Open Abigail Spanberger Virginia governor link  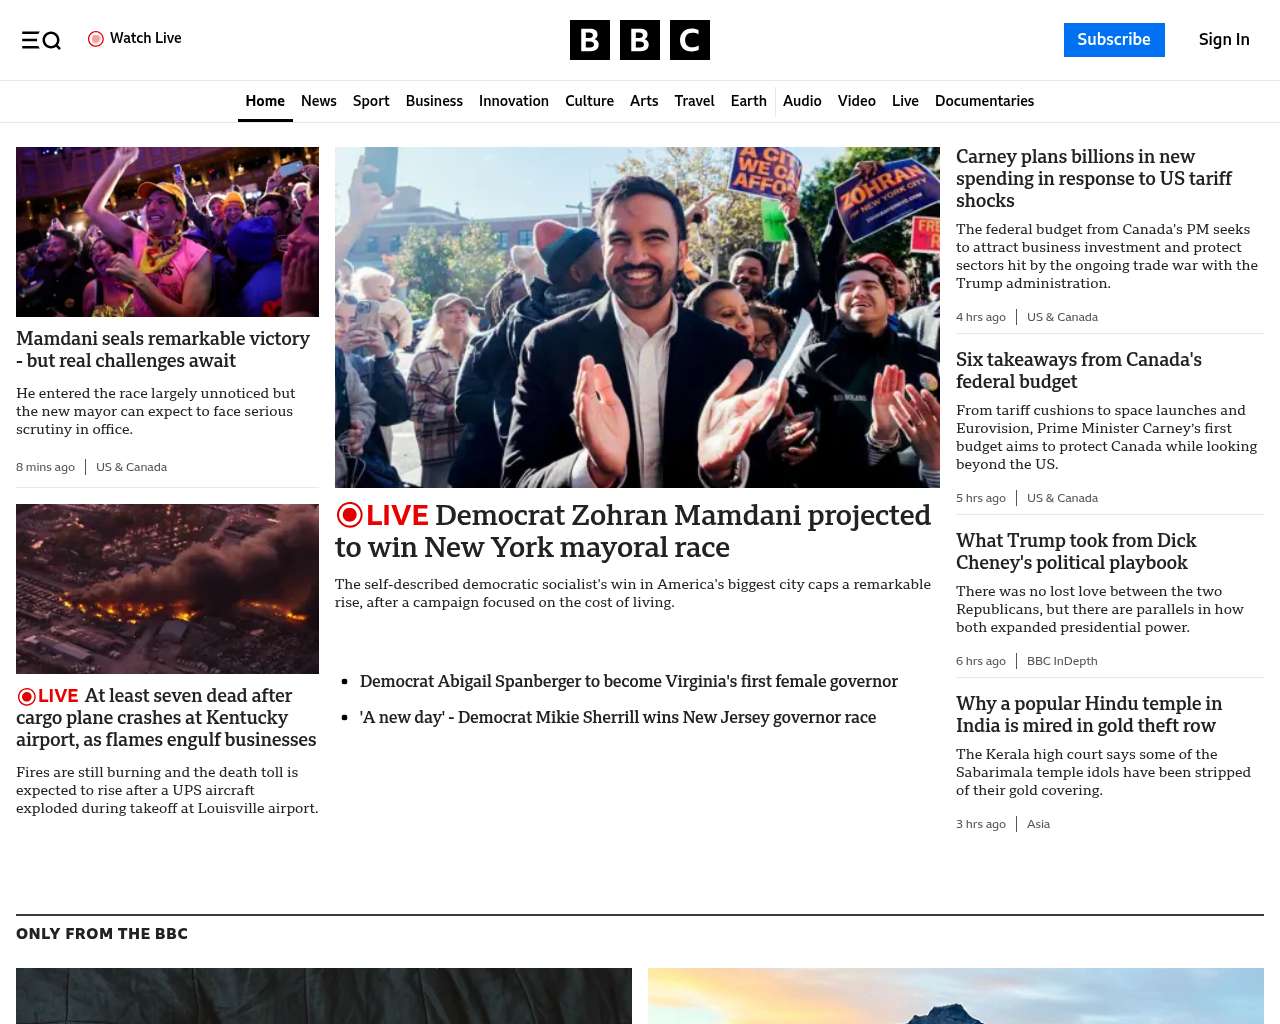coord(628,681)
